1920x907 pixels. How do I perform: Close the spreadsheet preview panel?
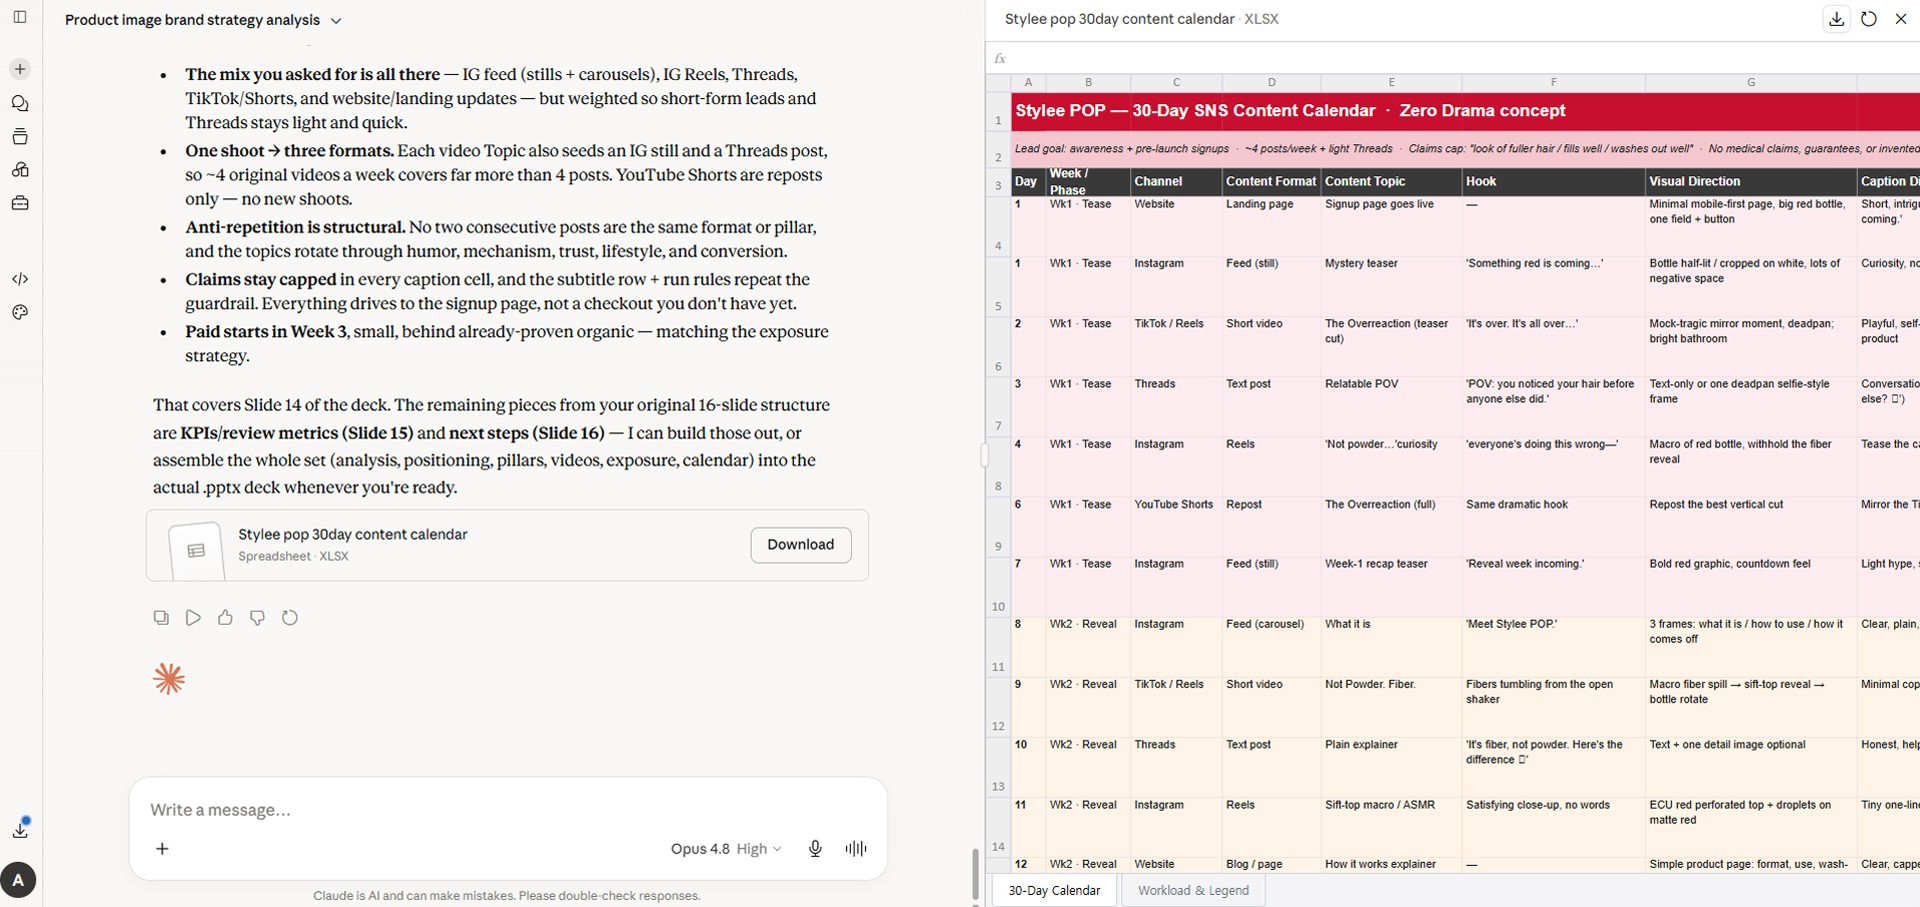(1901, 19)
